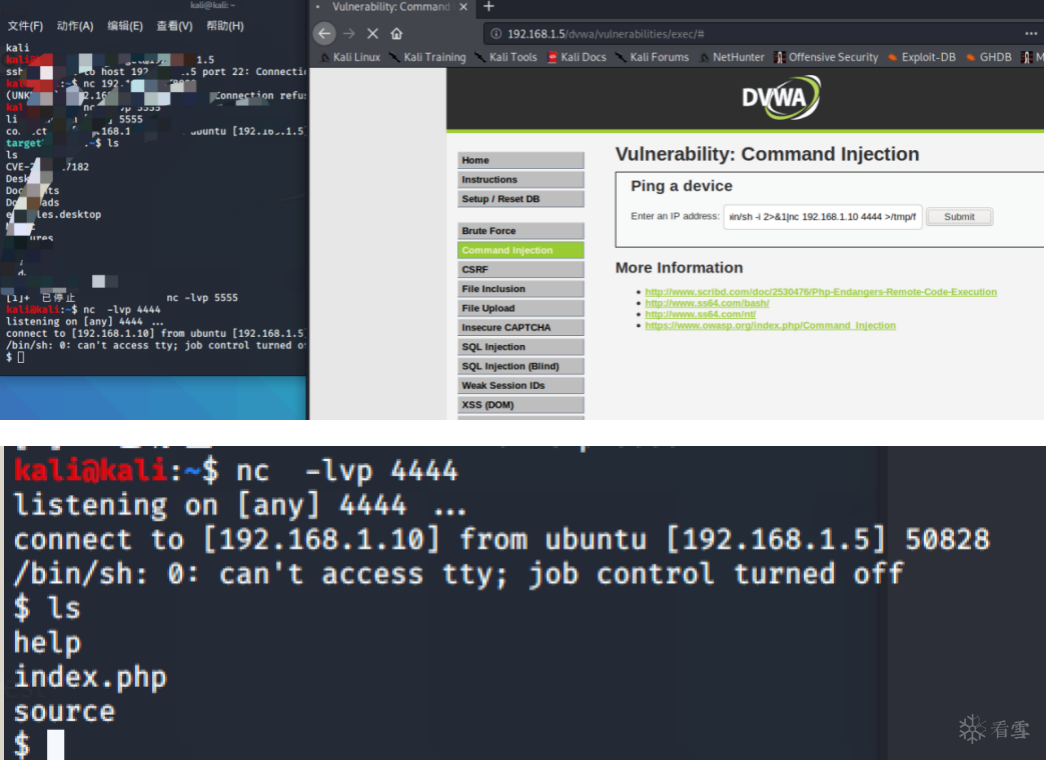Open Exploit-DB bookmark
This screenshot has height=760, width=1048.
922,57
